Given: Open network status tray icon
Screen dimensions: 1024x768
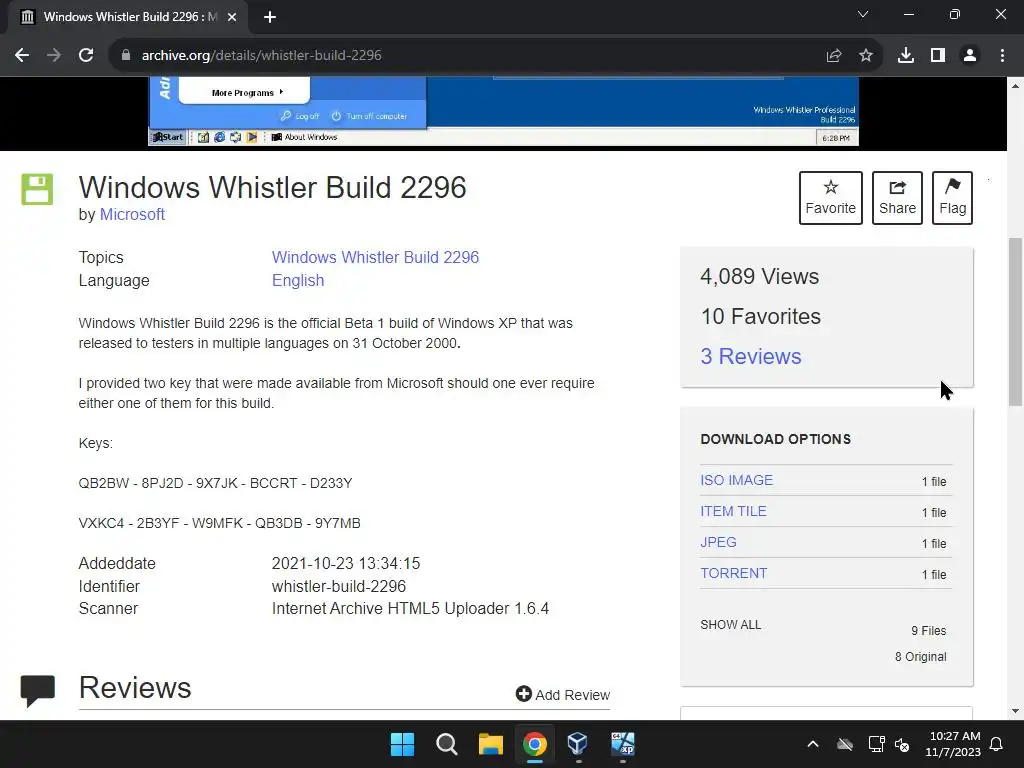Looking at the screenshot, I should click(x=876, y=744).
